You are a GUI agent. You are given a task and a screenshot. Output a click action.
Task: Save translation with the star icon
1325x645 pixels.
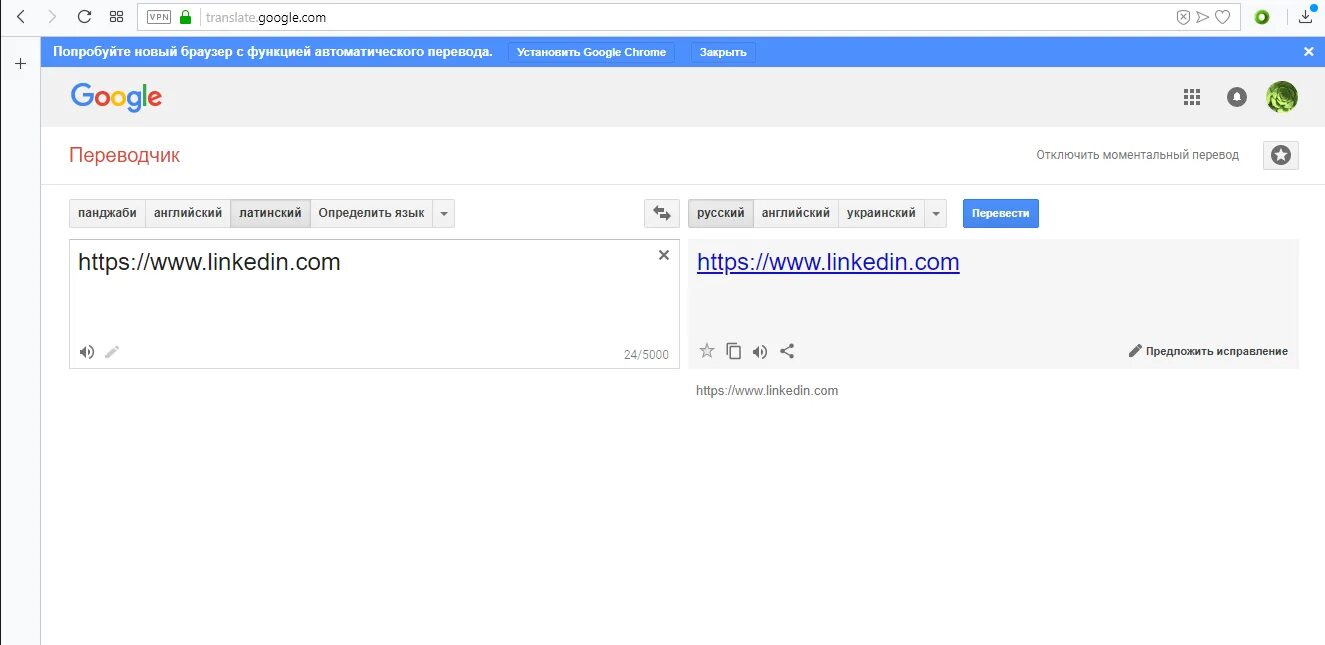[706, 350]
